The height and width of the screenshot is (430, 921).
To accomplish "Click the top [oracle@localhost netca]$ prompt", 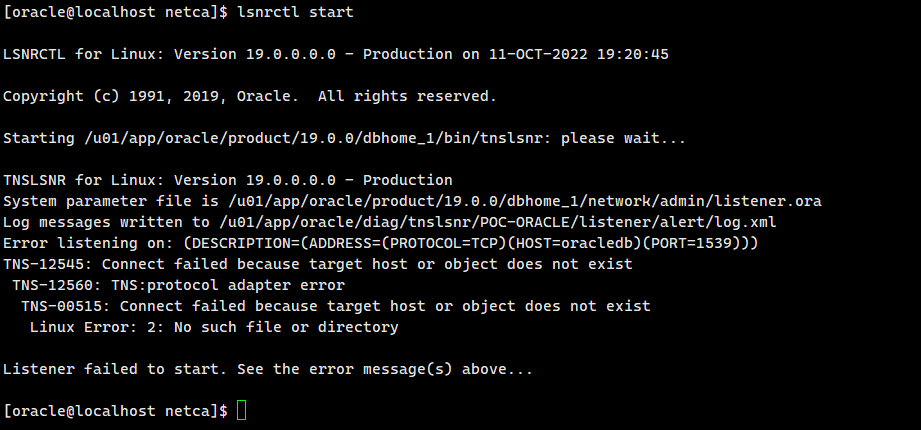I will (x=115, y=12).
